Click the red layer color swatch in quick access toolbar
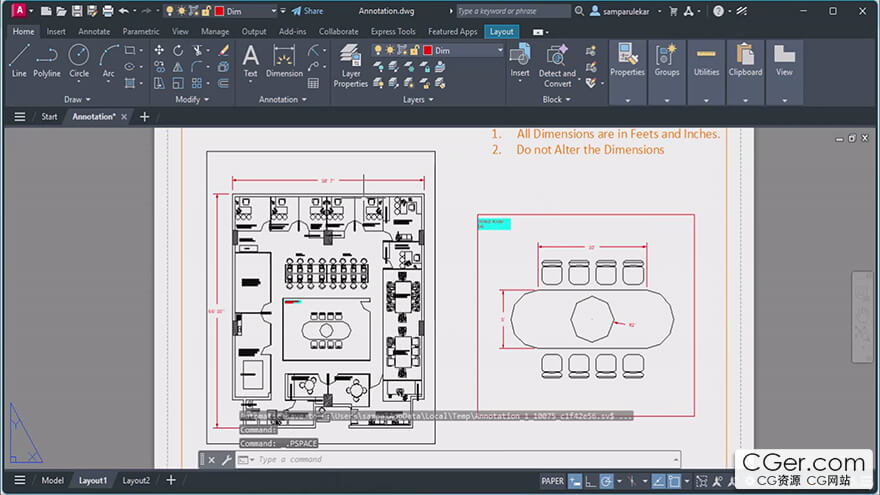The height and width of the screenshot is (495, 880). [219, 11]
